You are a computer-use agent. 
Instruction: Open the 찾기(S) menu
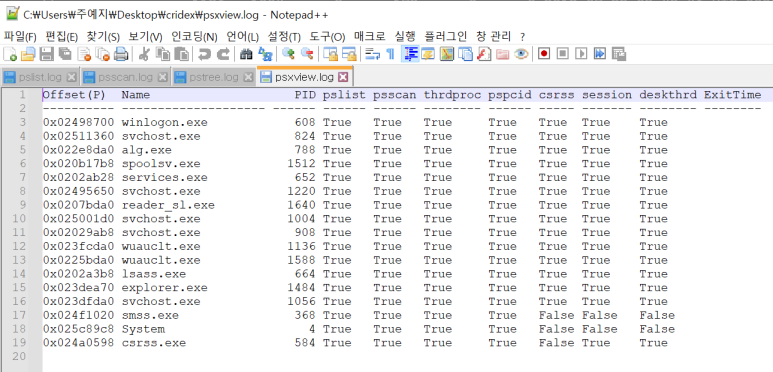click(103, 36)
